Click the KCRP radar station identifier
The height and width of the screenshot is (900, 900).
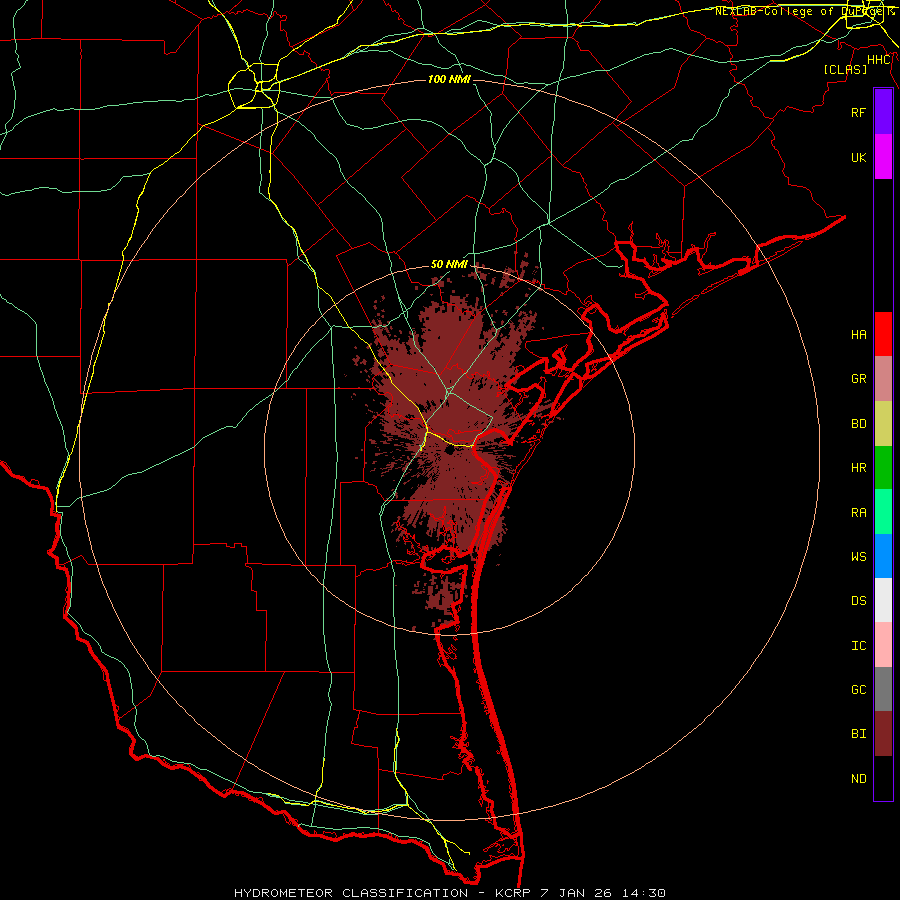(x=511, y=893)
